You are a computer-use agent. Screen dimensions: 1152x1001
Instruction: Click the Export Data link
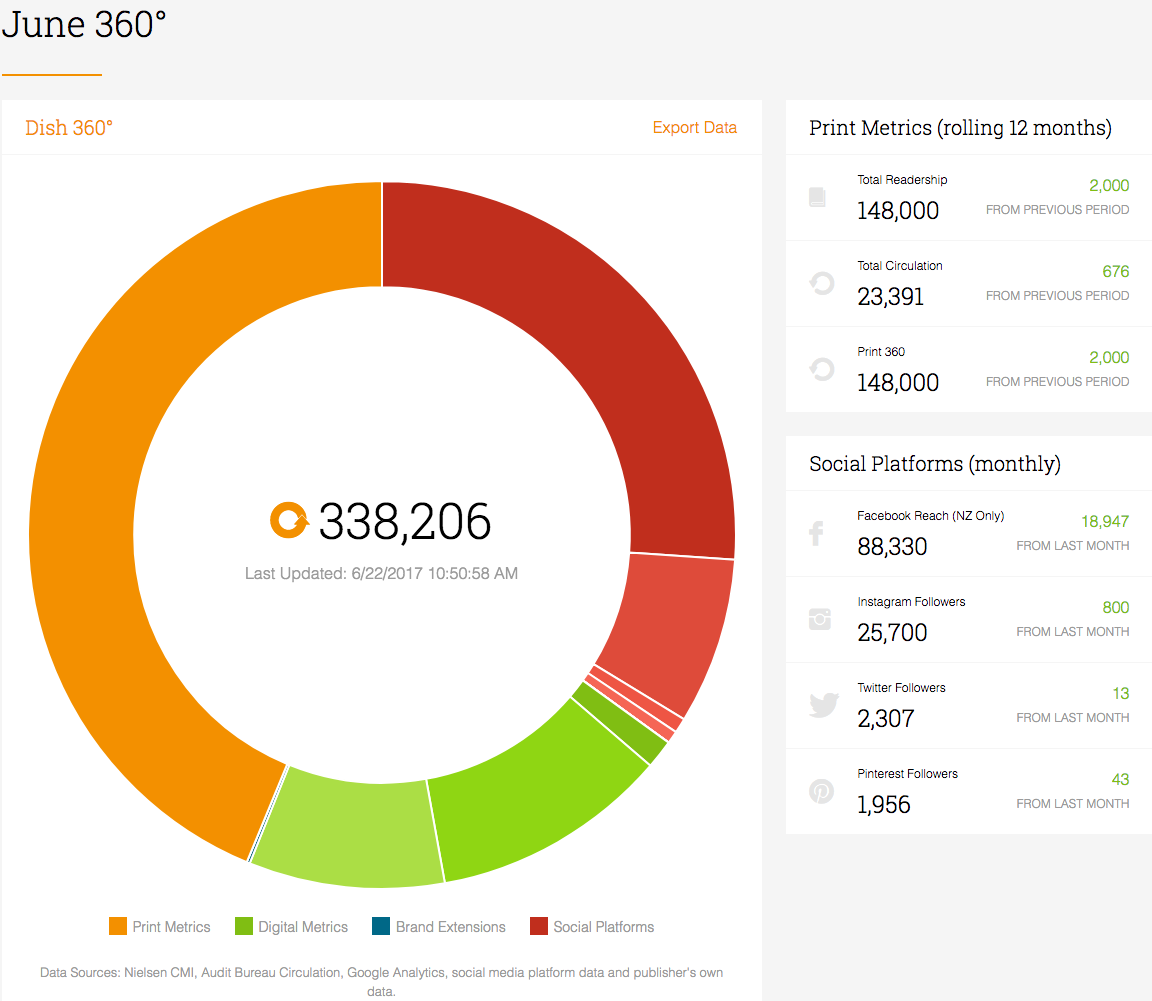694,127
